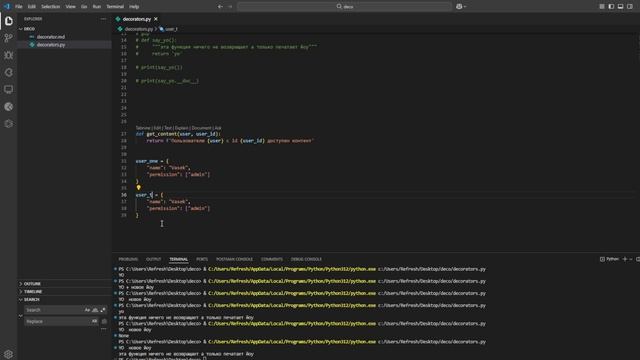
Task: Focus the title bar command search box
Action: (x=344, y=7)
